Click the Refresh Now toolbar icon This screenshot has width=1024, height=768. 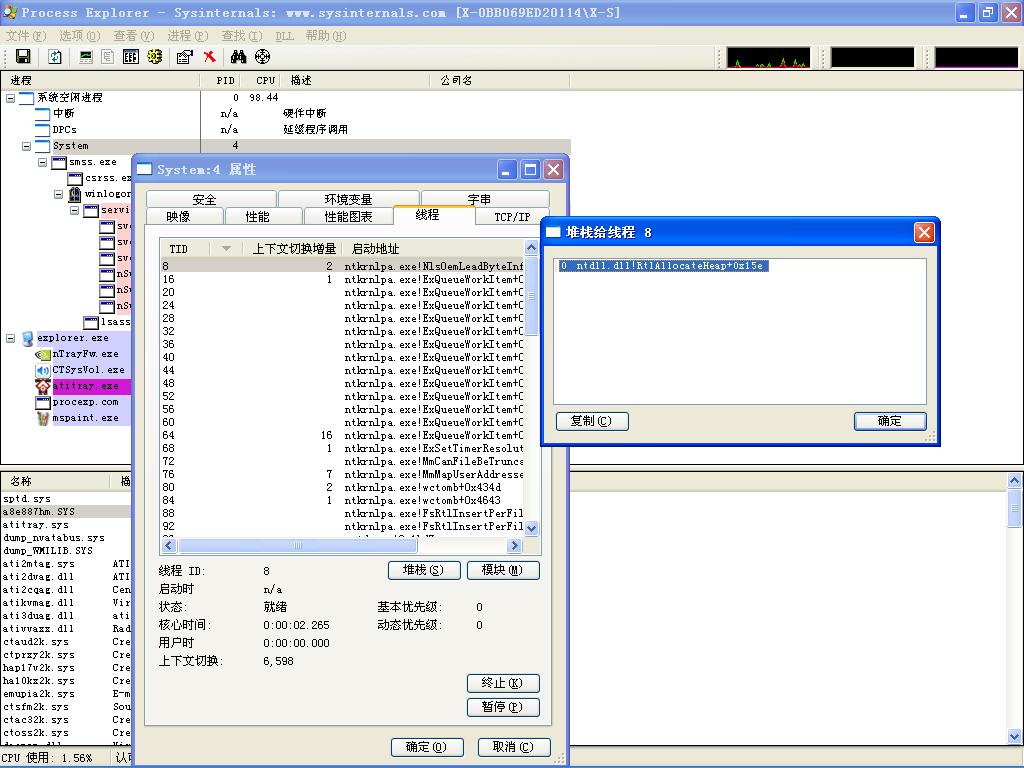[55, 57]
